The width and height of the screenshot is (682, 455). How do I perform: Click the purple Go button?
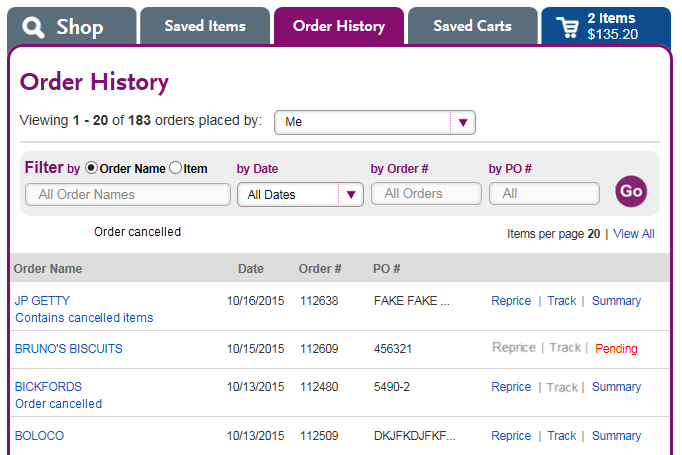pyautogui.click(x=631, y=191)
